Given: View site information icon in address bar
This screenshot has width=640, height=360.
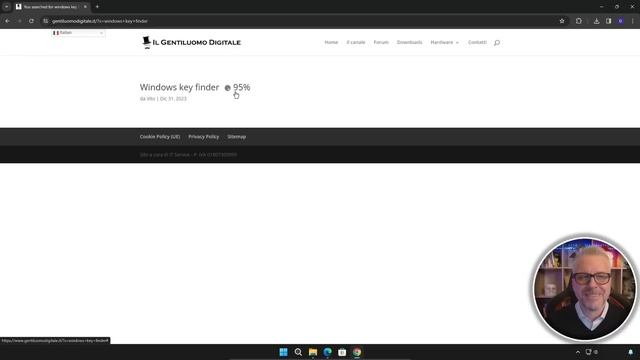Looking at the screenshot, I should [x=46, y=21].
